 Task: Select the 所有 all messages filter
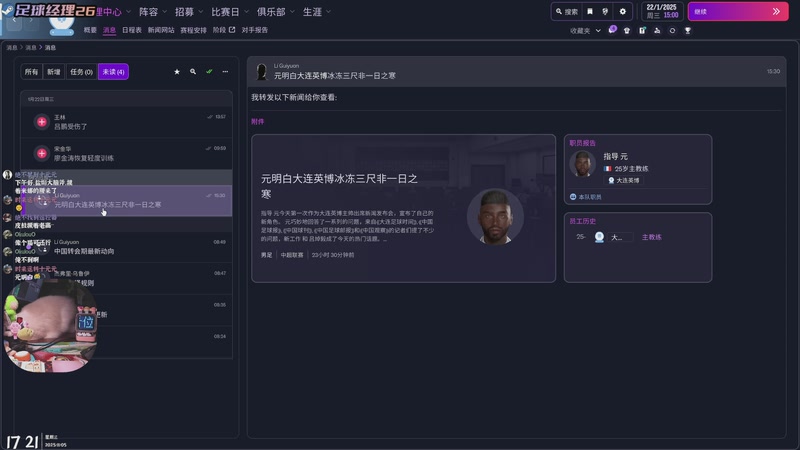31,72
